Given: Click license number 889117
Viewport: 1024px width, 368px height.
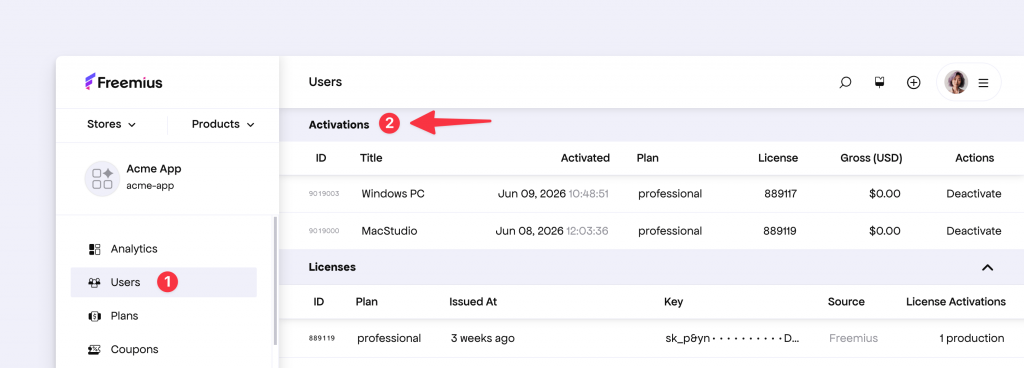Looking at the screenshot, I should click(x=780, y=194).
